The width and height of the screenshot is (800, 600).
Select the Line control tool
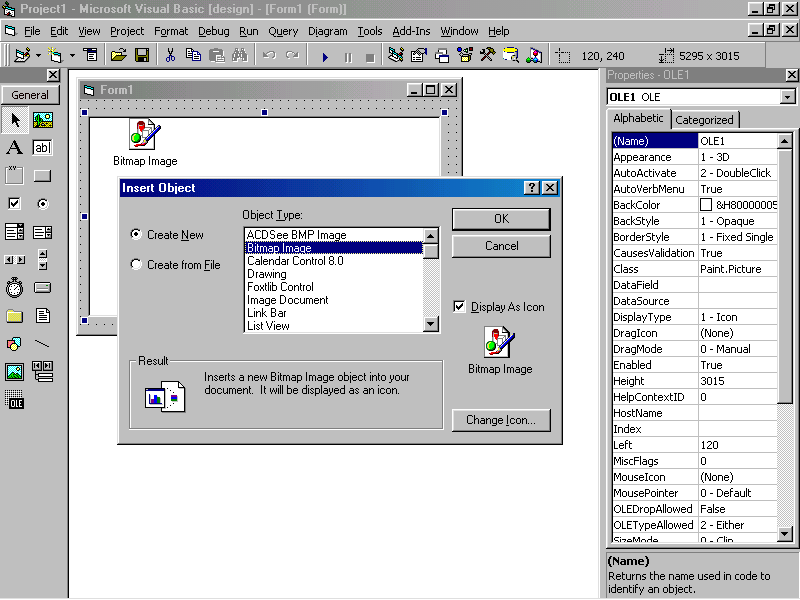(43, 344)
